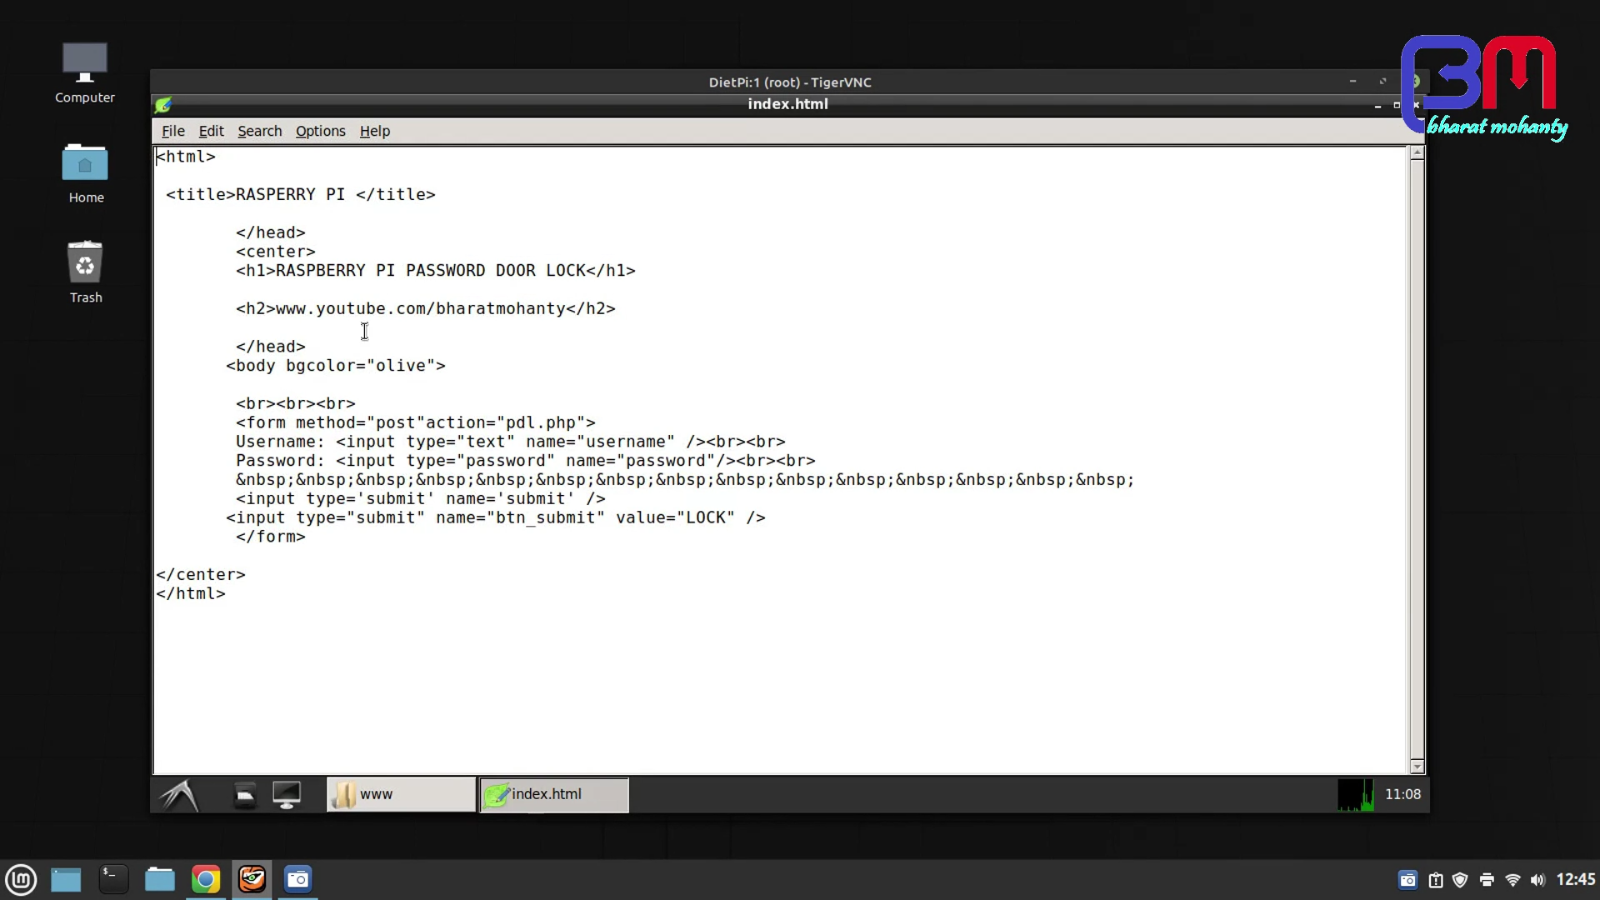Click the <title>RASPERRY PI </title> line

coord(301,195)
